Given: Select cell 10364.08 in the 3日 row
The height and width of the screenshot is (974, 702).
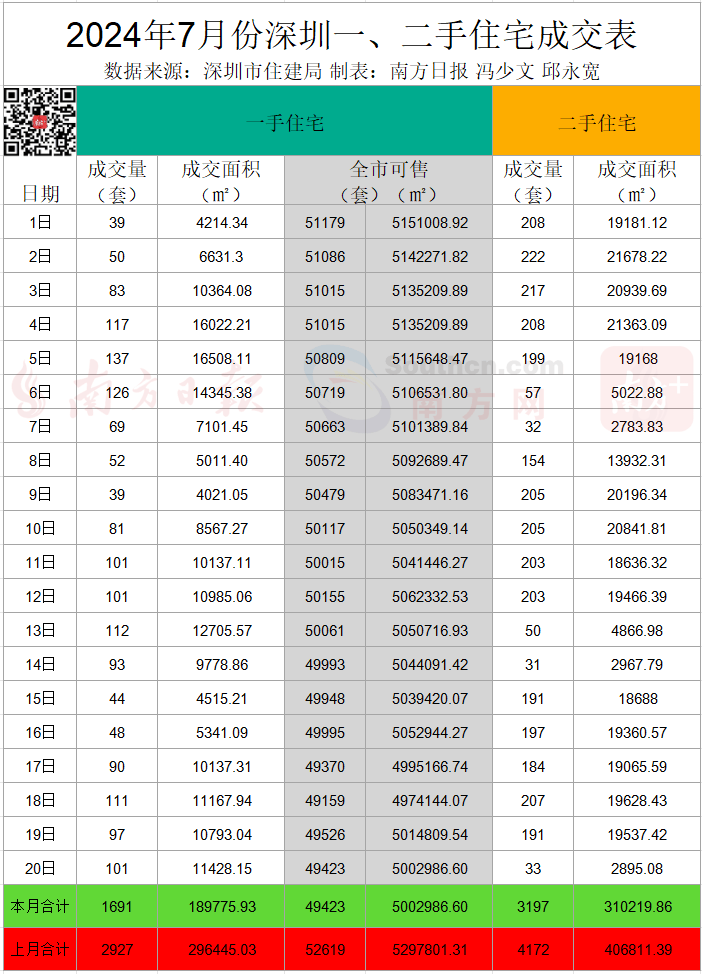Looking at the screenshot, I should pyautogui.click(x=222, y=291).
